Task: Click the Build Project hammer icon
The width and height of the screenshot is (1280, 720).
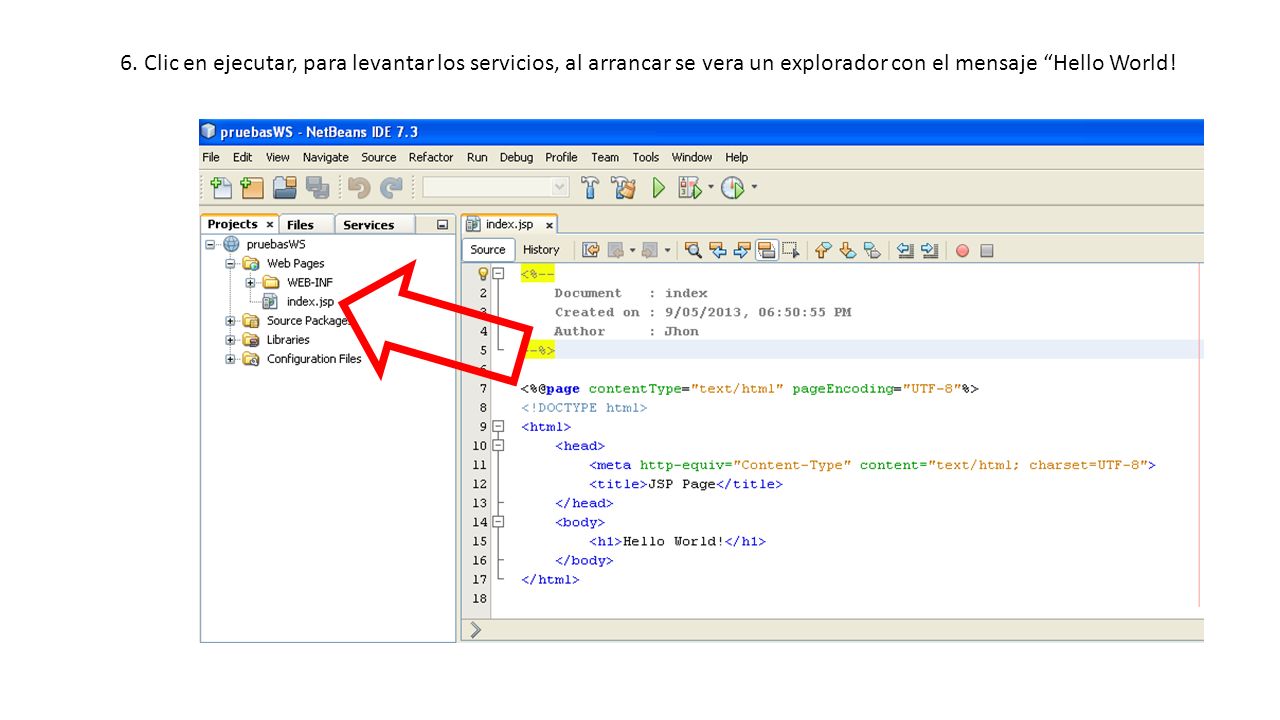Action: click(591, 187)
